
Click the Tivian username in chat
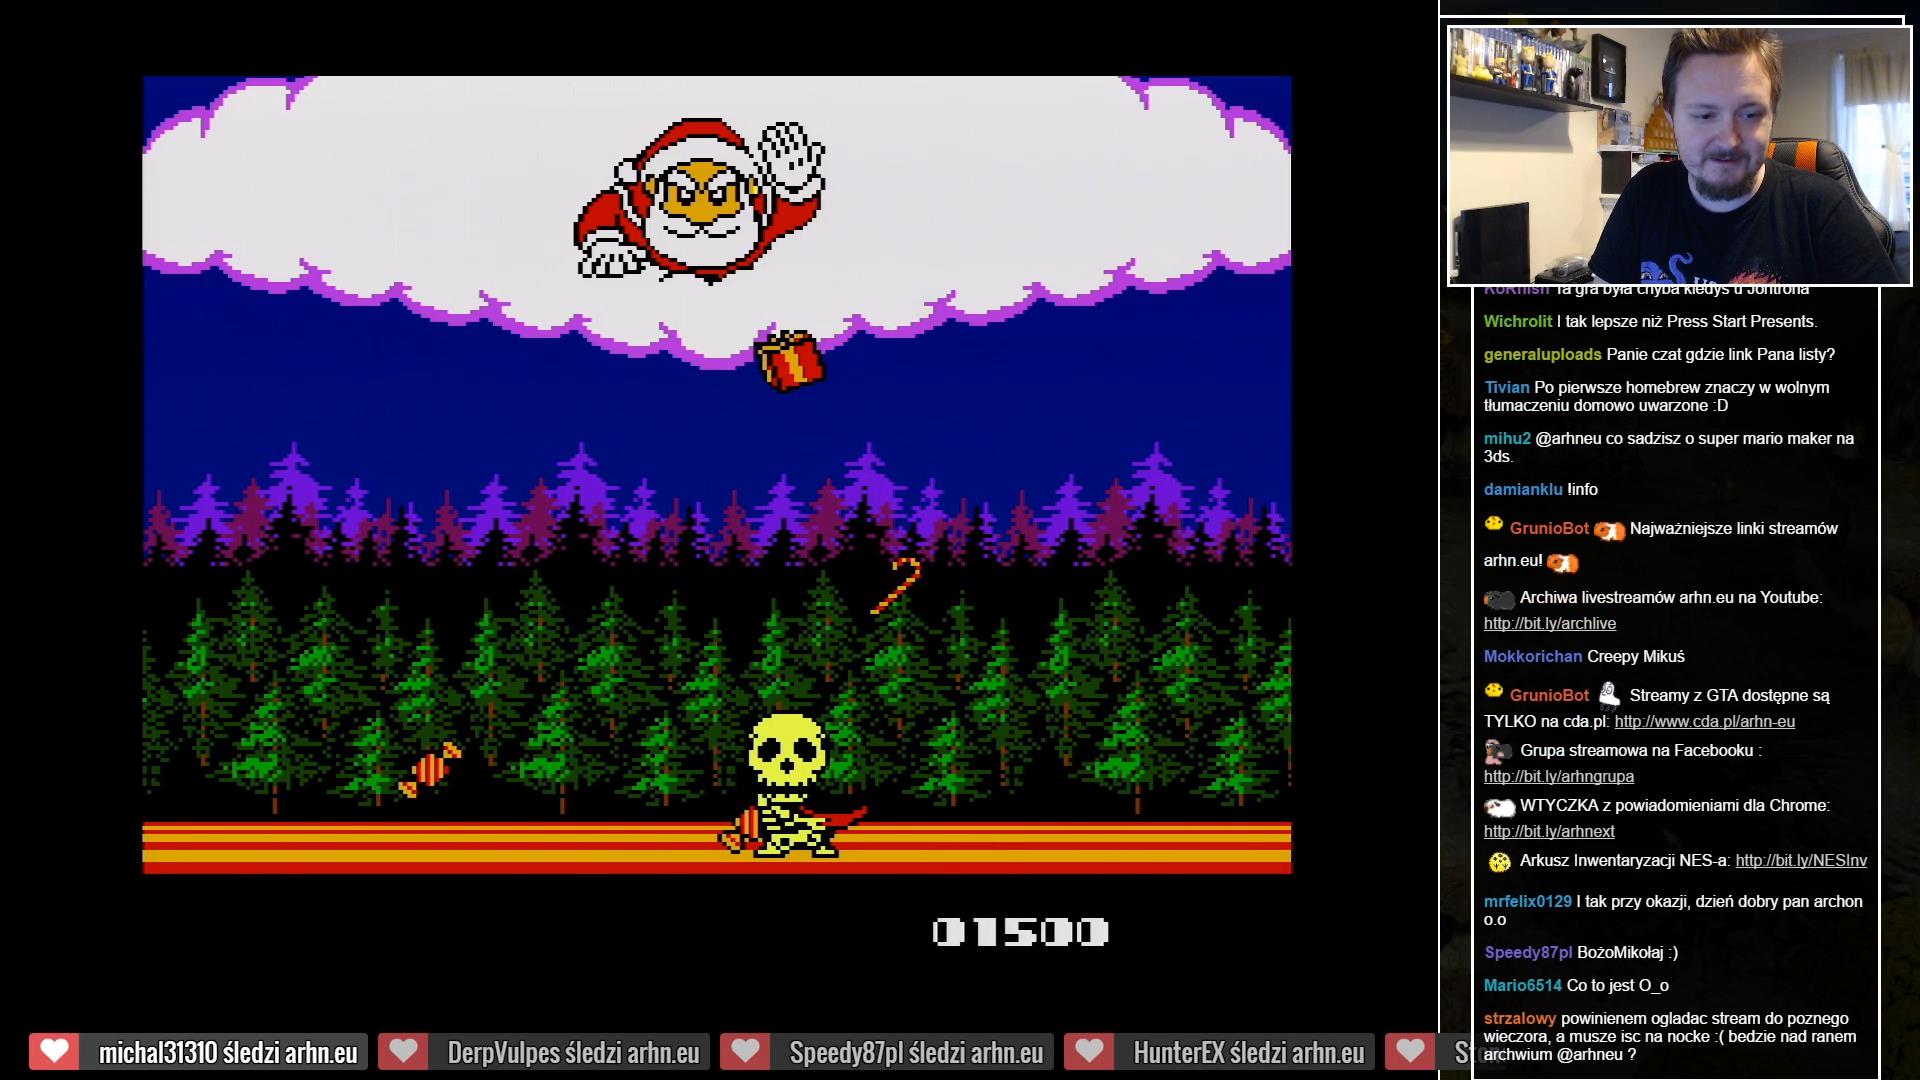pos(1507,387)
